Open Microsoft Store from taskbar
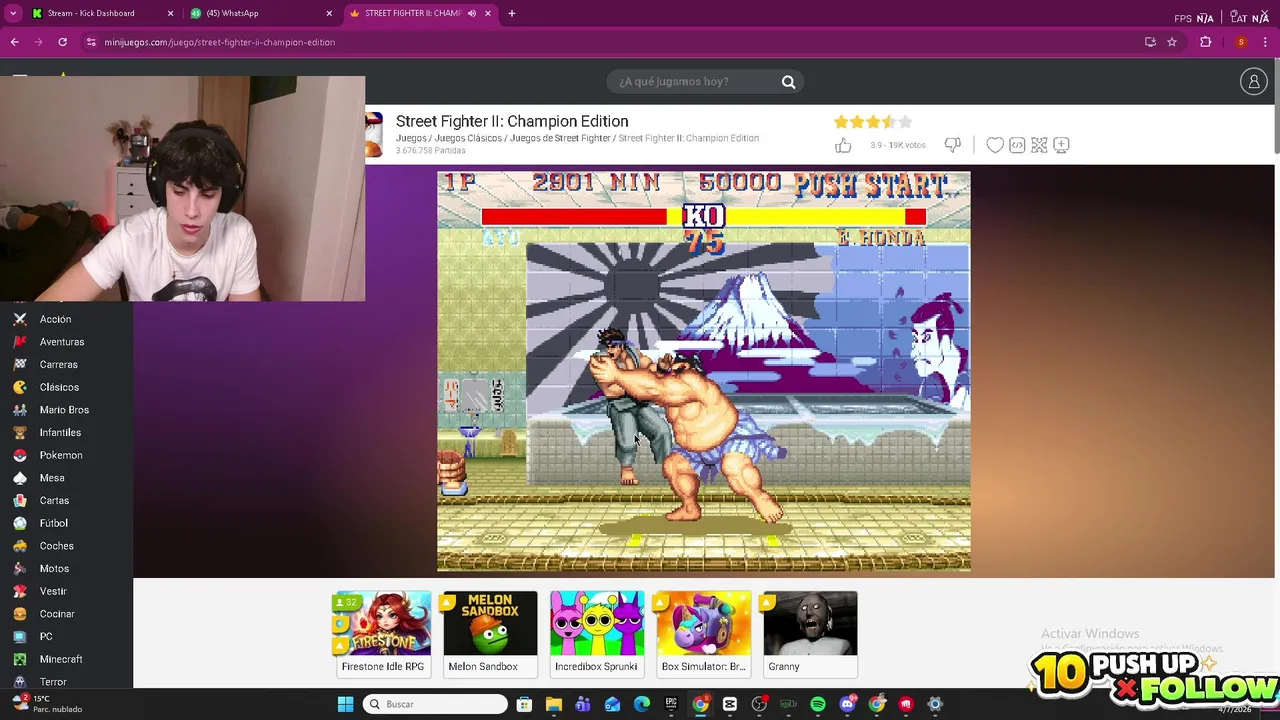Screen dimensions: 1280x720 [x=524, y=704]
